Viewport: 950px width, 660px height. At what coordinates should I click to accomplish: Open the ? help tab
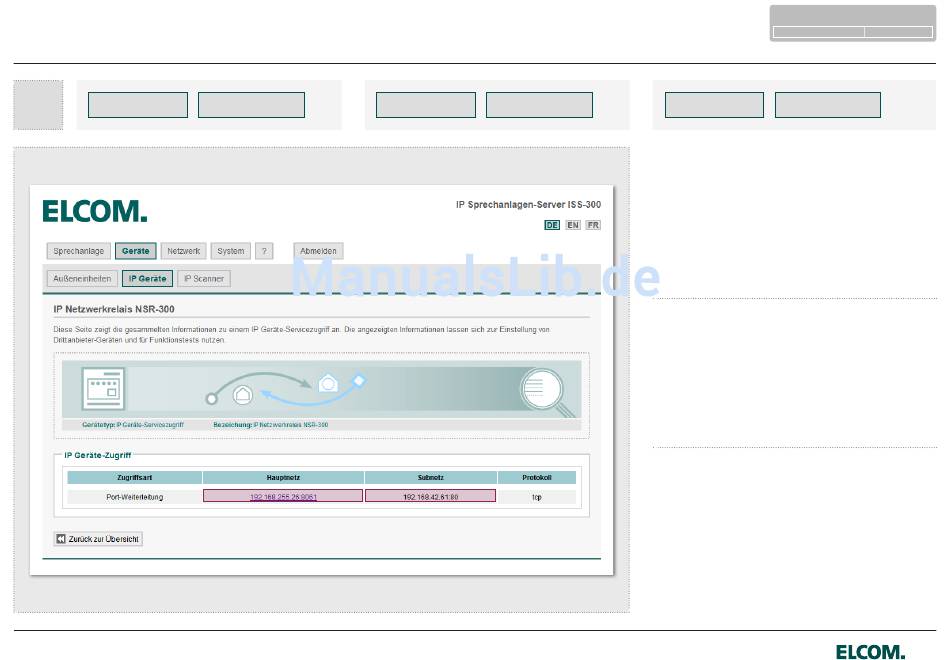264,251
